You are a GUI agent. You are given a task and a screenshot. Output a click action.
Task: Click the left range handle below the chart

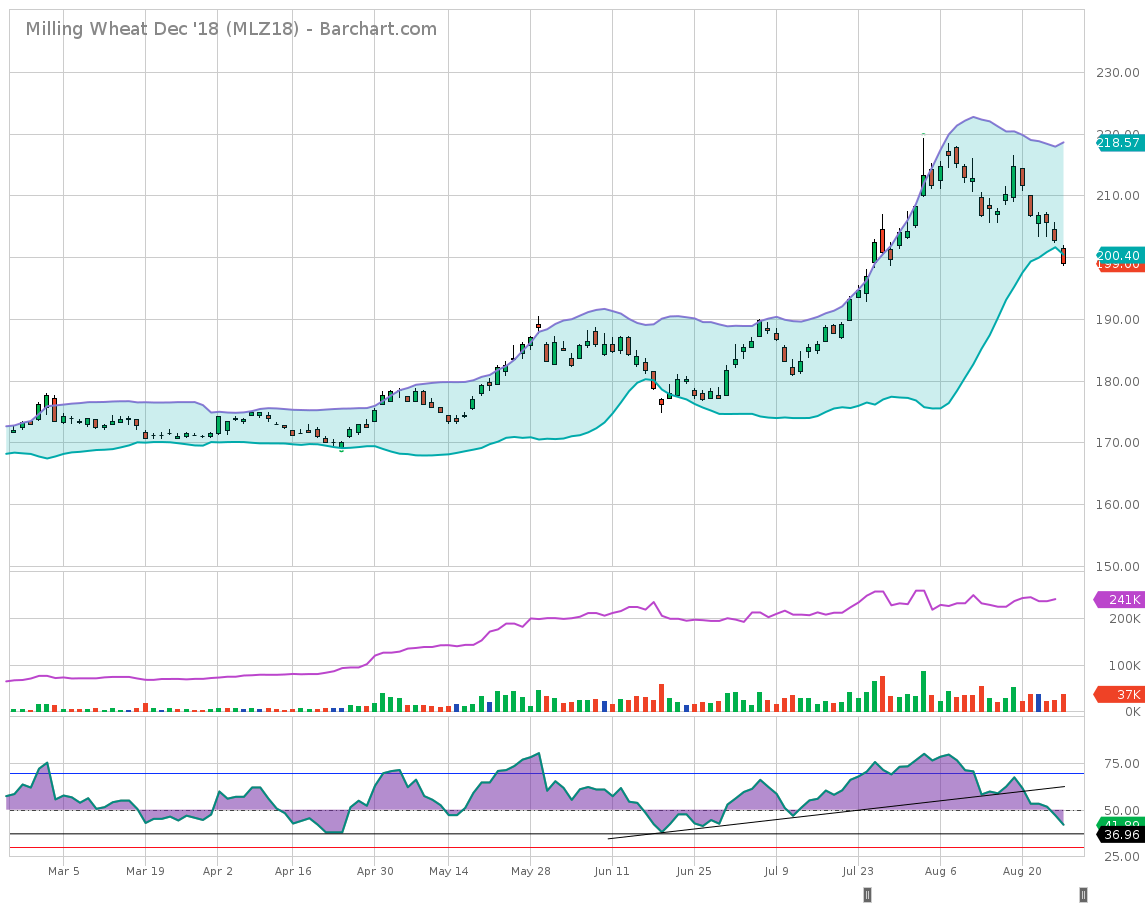pos(867,894)
